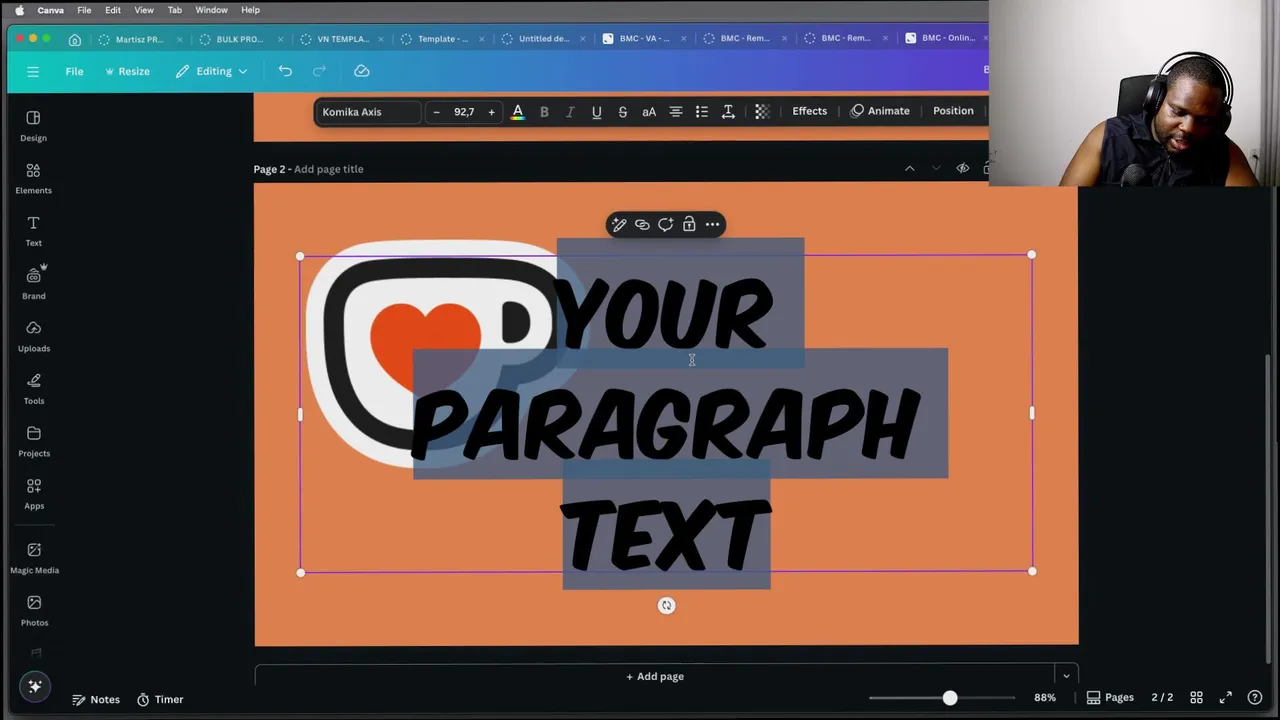The image size is (1280, 720).
Task: Toggle bold formatting
Action: click(544, 112)
